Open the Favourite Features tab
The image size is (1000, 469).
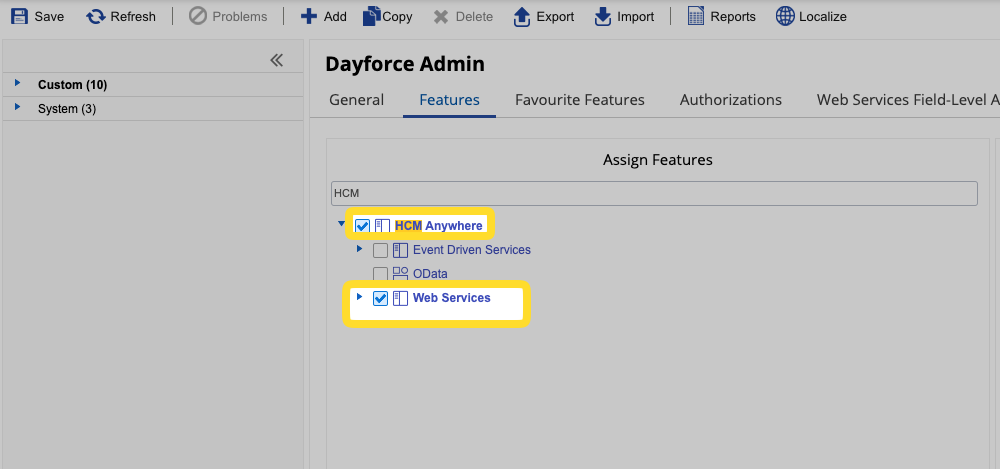[x=579, y=100]
